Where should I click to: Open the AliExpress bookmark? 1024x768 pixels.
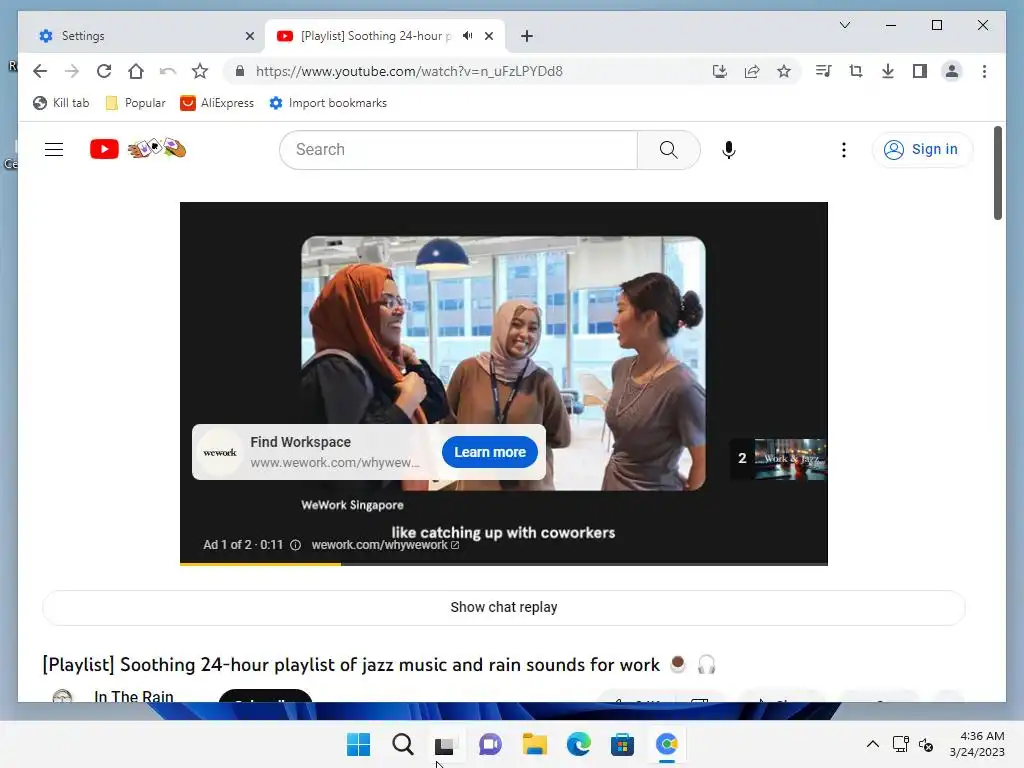click(217, 103)
